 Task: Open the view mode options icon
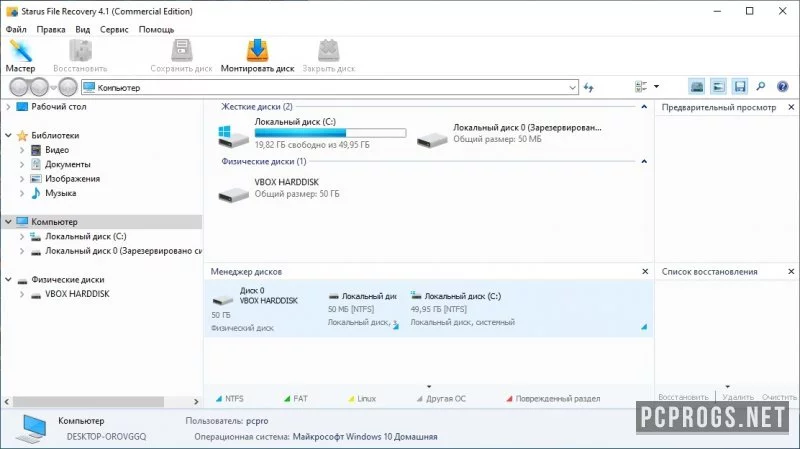641,87
